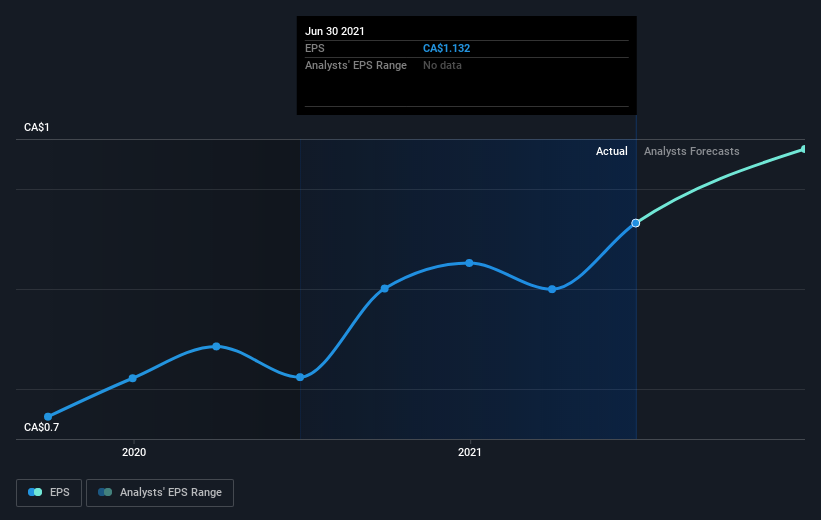Viewport: 821px width, 520px height.
Task: Click the CA$0.7 y-axis label
Action: [x=41, y=427]
